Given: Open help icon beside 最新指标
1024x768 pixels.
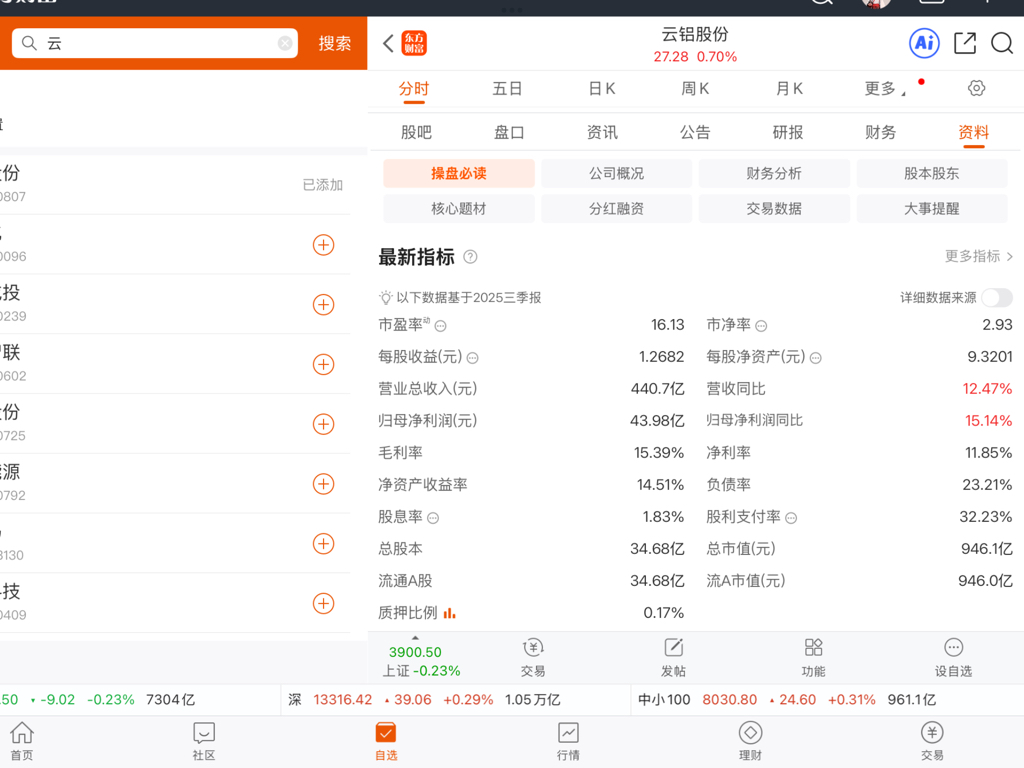Looking at the screenshot, I should click(470, 257).
